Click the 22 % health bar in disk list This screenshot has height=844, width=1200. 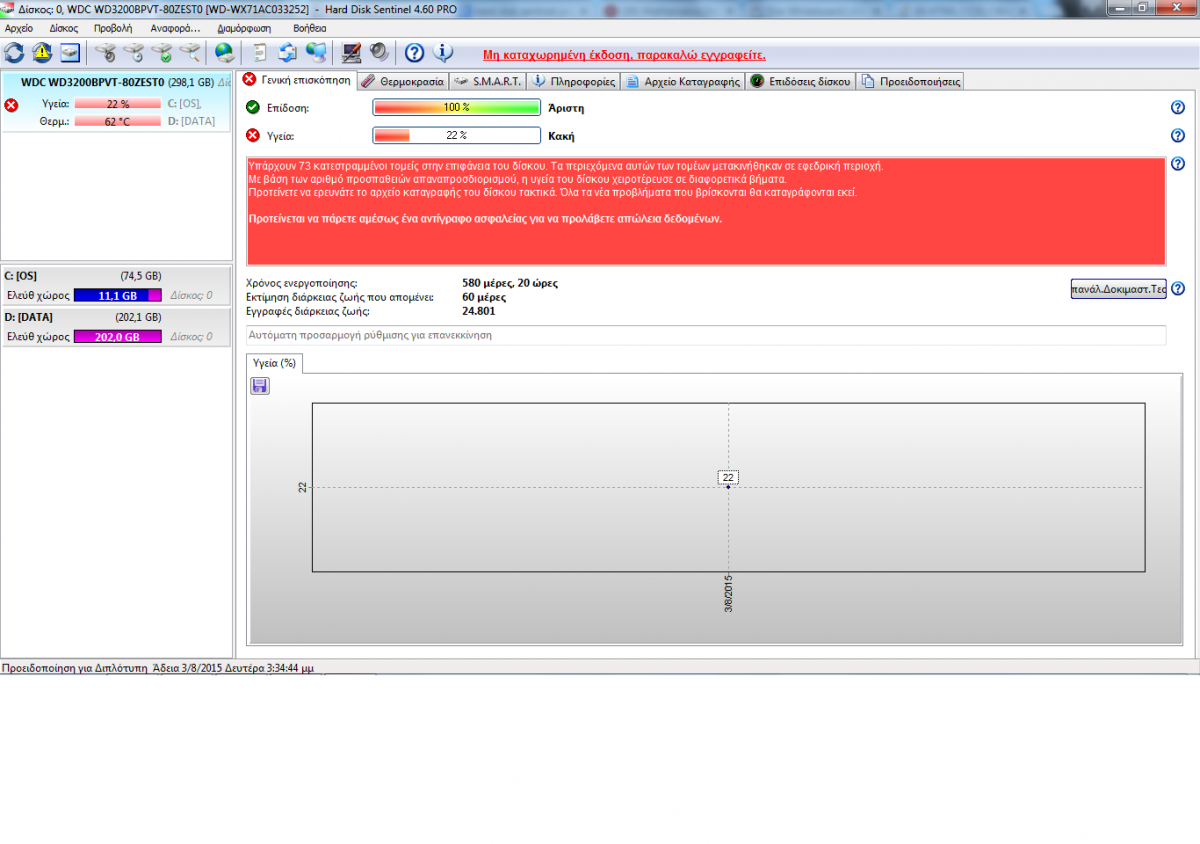click(117, 104)
